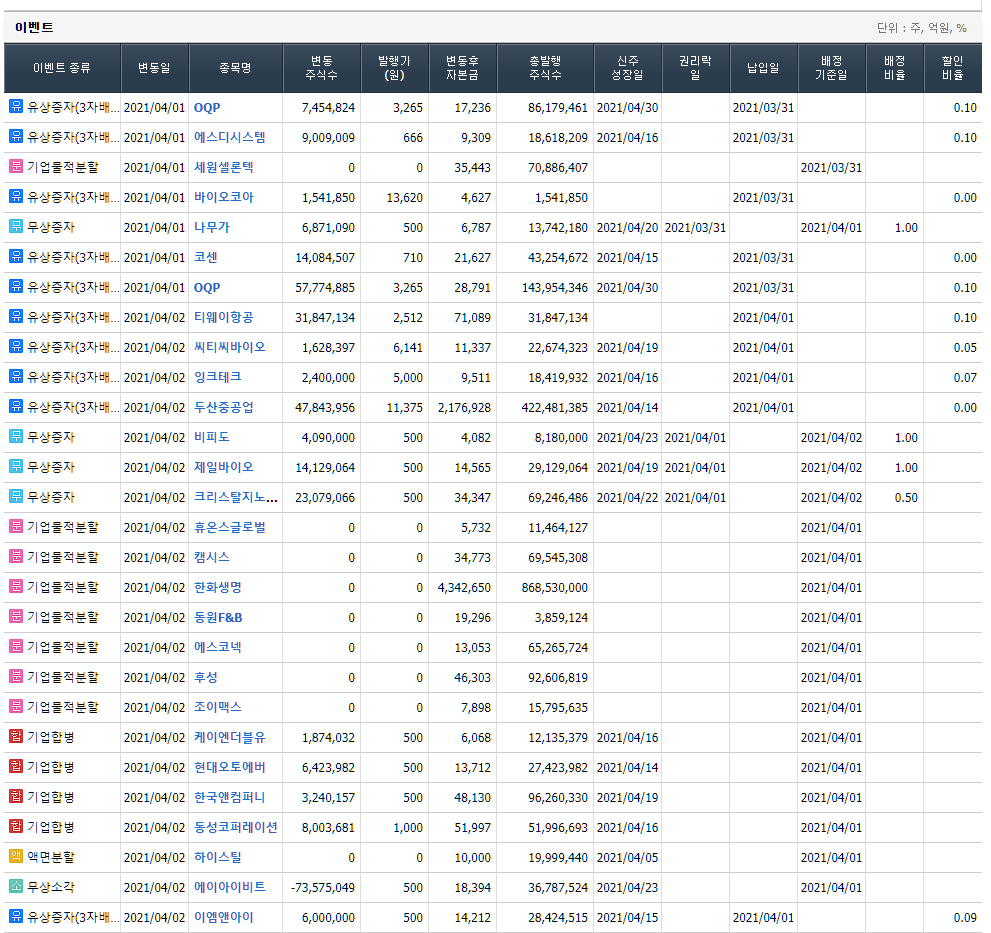Click the 분 icon in 동원F&B row
Screen dimensions: 991x933
point(16,616)
